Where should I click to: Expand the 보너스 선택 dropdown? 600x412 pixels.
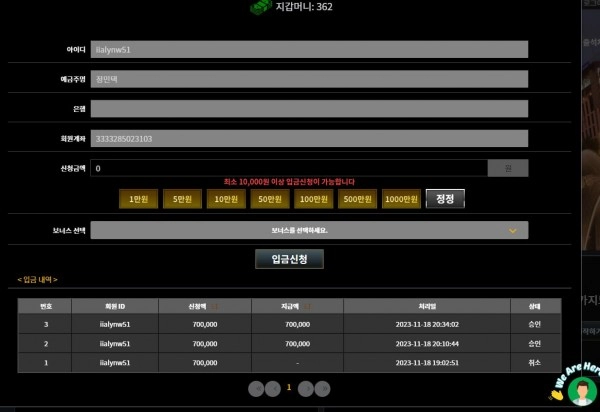309,230
